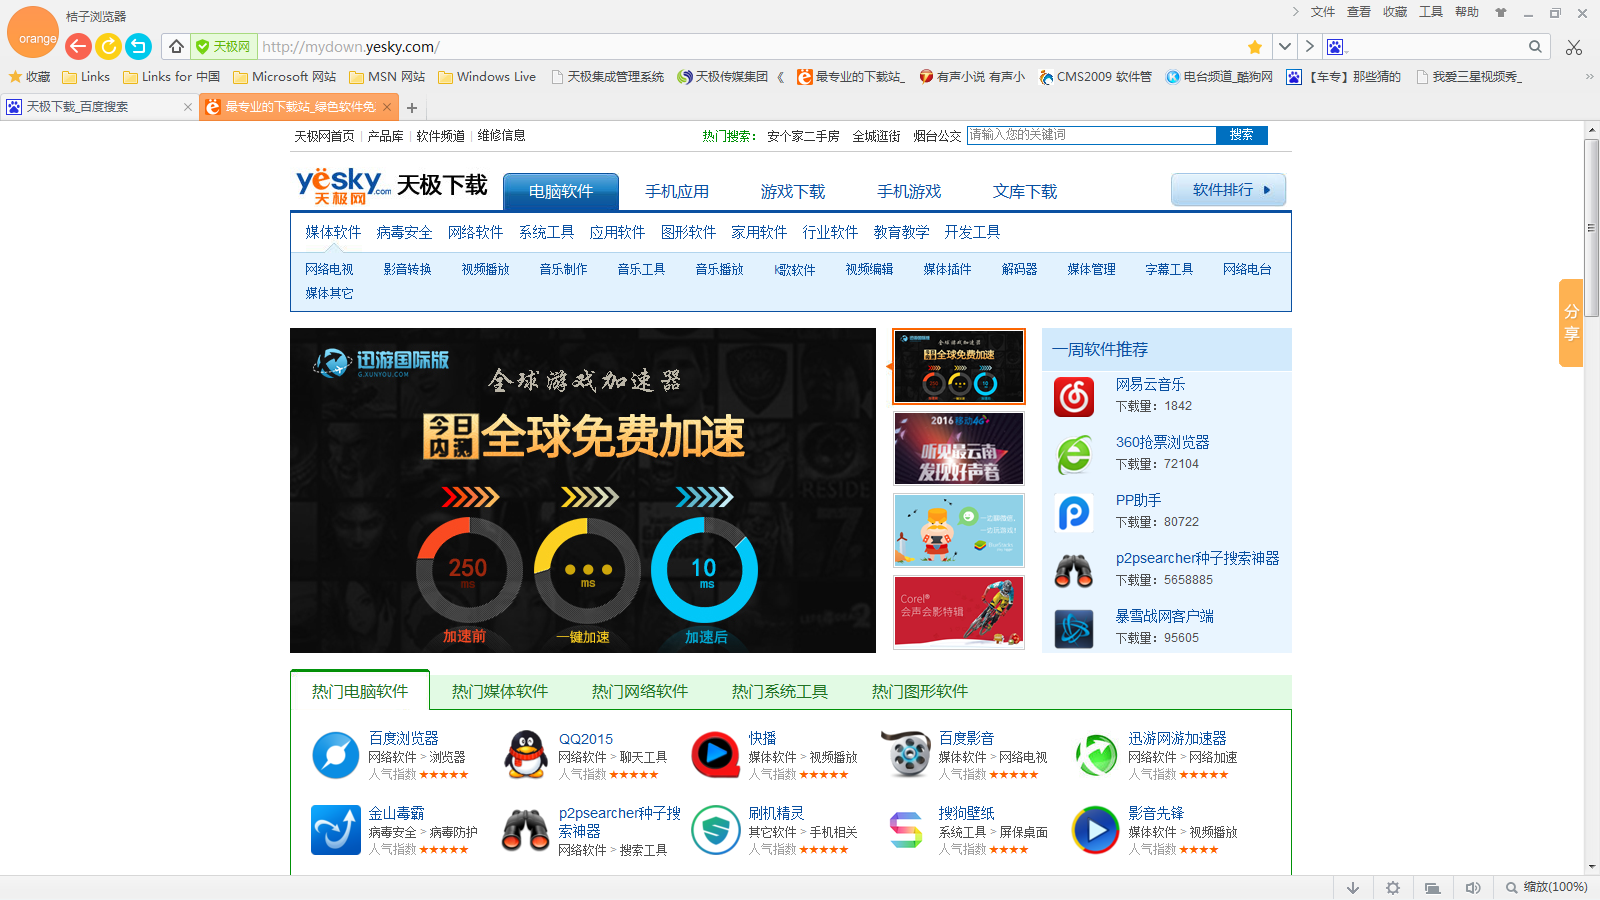Open the MSN 网站 bookmark folder
1600x900 pixels.
387,77
